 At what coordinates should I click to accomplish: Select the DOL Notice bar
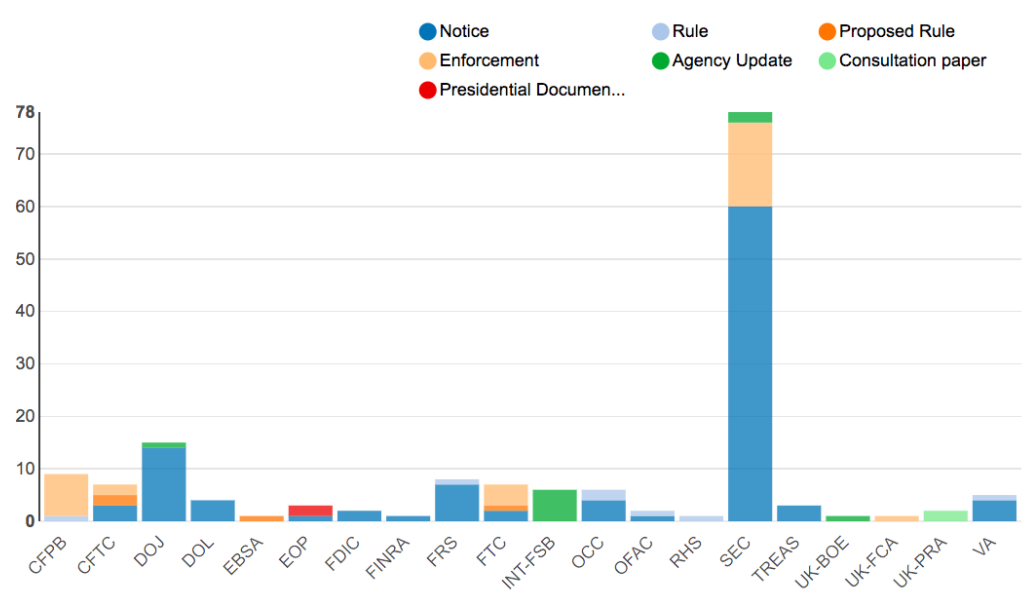[x=213, y=511]
